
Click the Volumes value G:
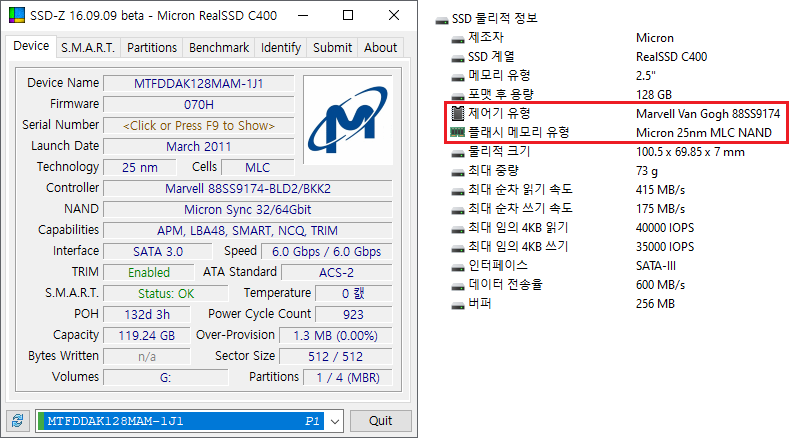(x=165, y=378)
